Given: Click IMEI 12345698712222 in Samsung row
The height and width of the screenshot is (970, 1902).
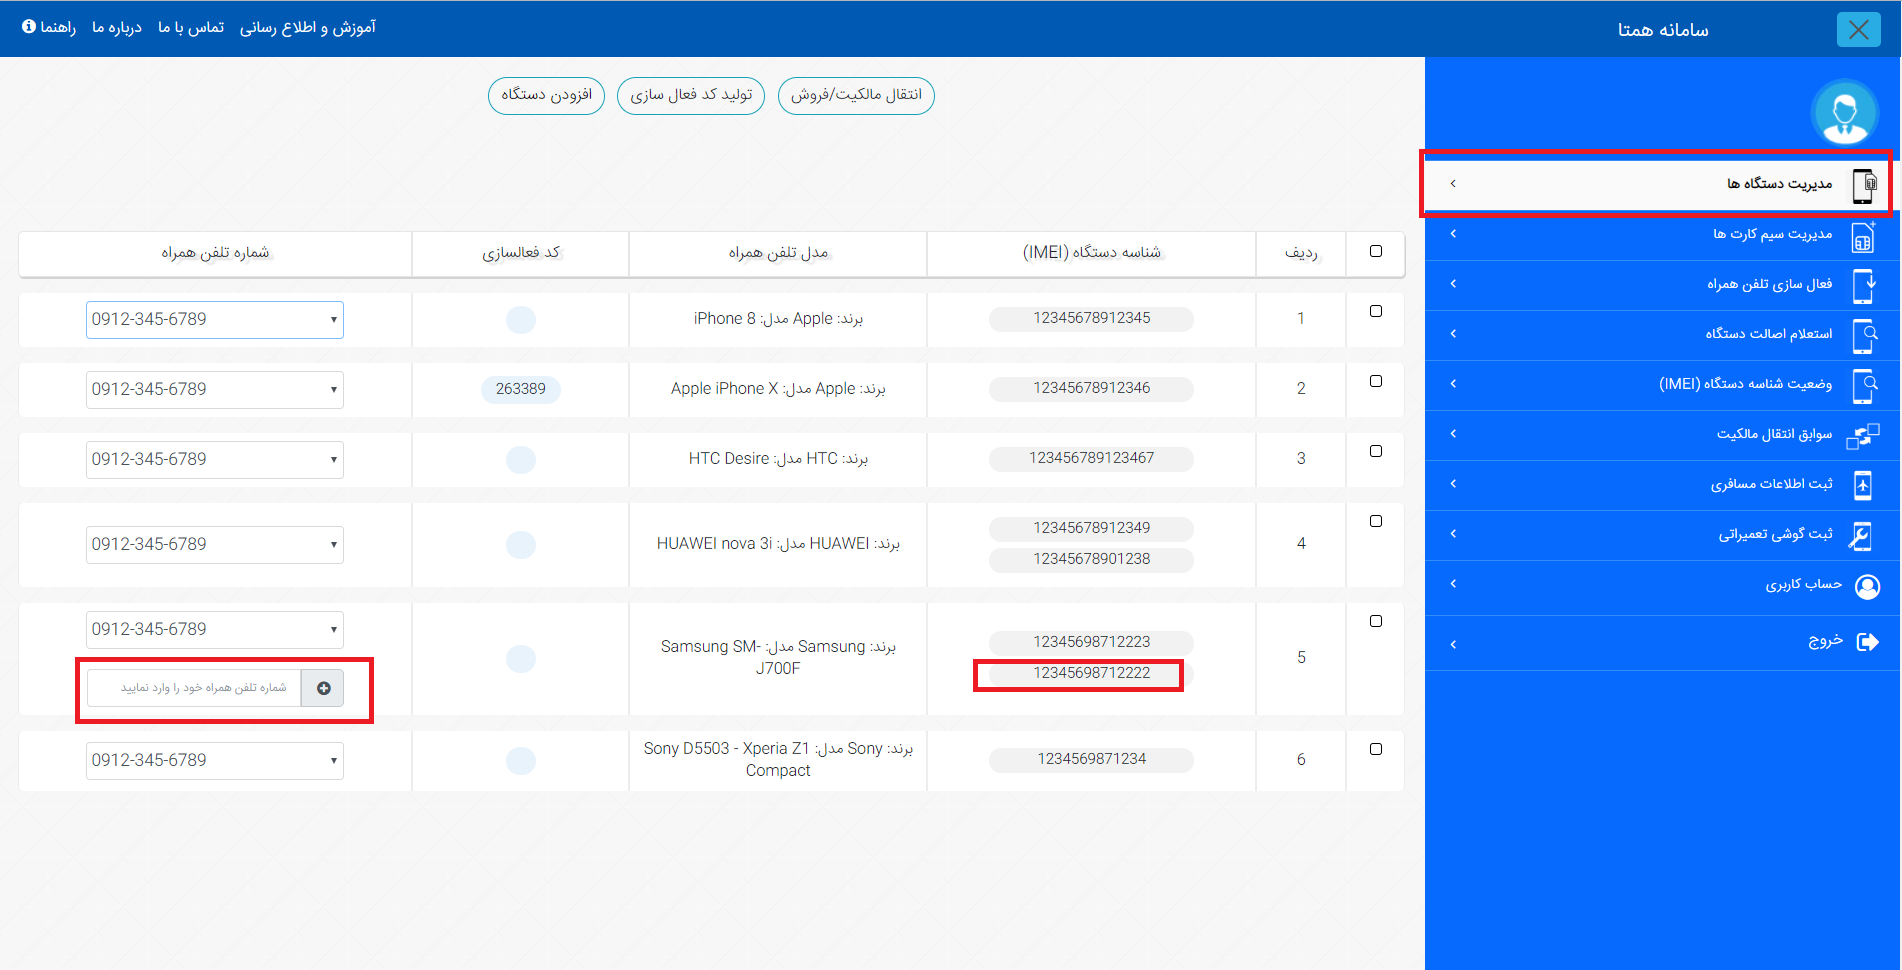Looking at the screenshot, I should (x=1092, y=674).
